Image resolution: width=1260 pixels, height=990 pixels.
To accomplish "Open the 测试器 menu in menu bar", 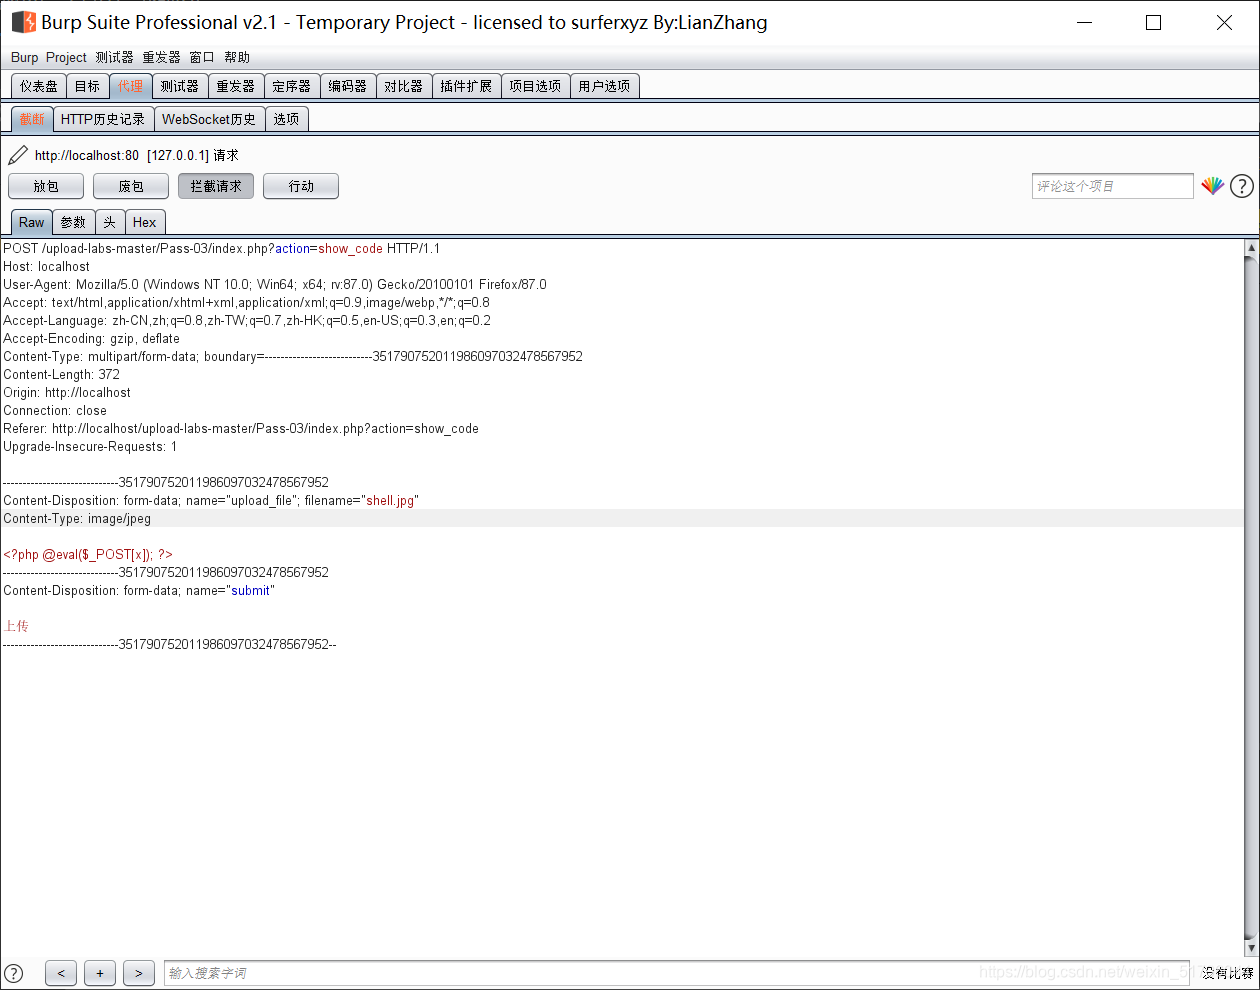I will pyautogui.click(x=114, y=57).
